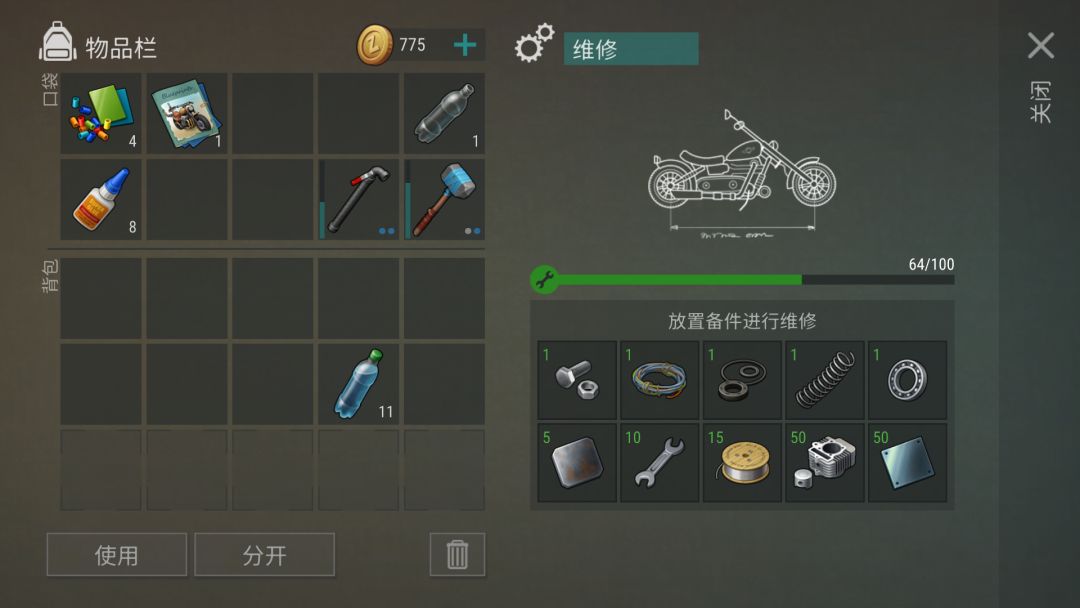Select the empty plastic bottle item

pos(444,114)
